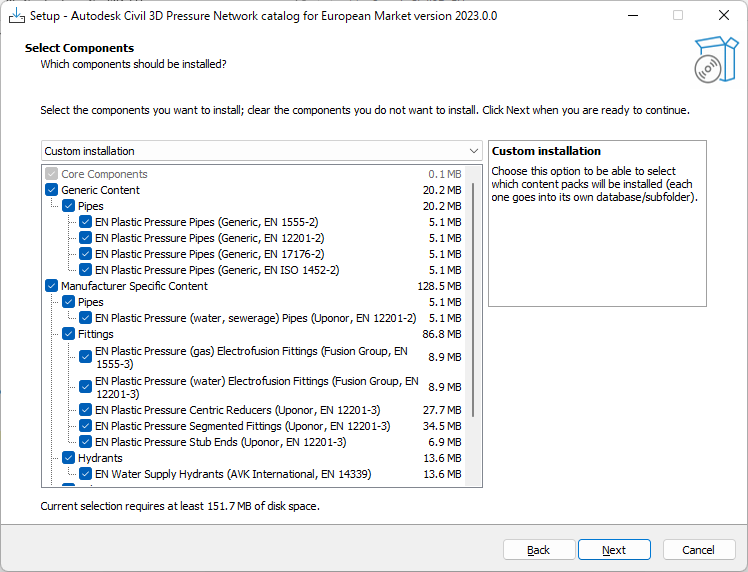
Task: Click the component list vertical scrollbar
Action: [473, 300]
